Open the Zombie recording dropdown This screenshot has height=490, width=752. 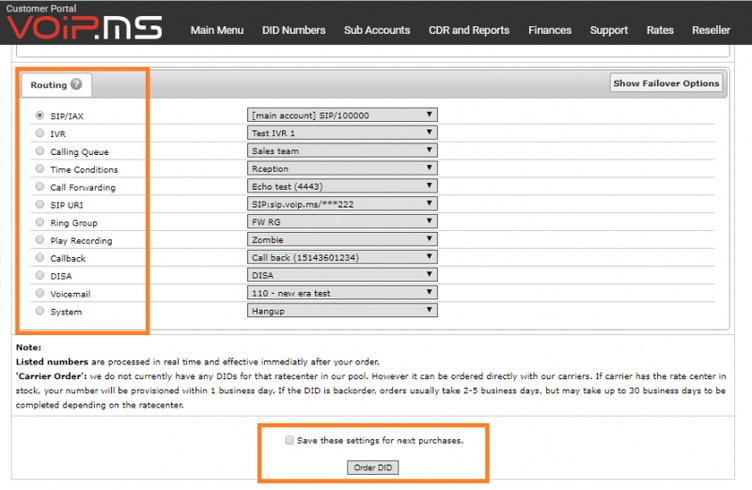342,239
